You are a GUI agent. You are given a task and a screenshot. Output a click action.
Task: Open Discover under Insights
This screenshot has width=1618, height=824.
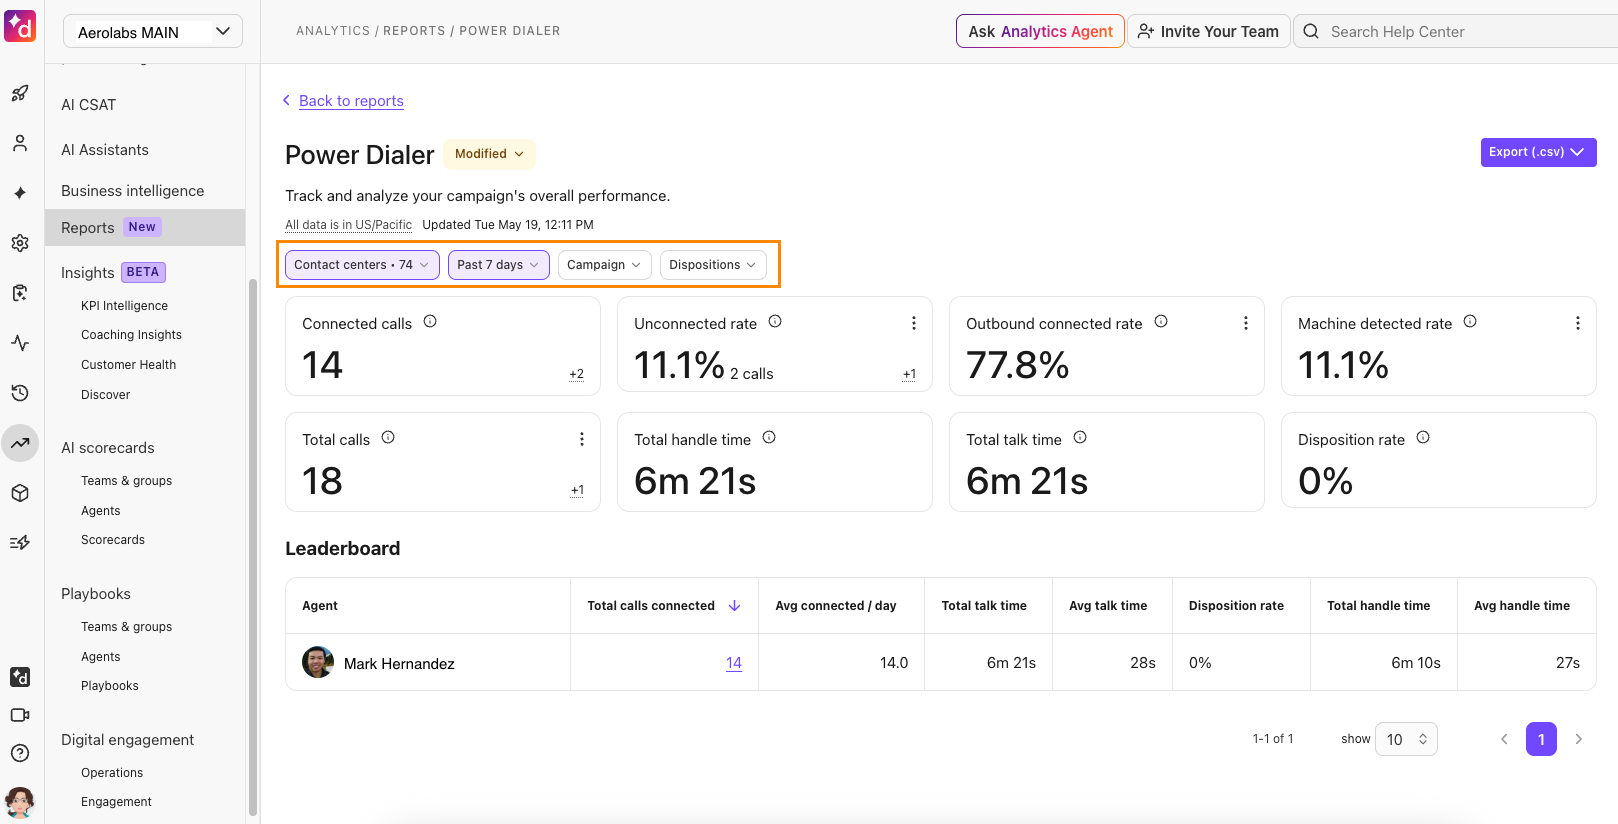[106, 395]
